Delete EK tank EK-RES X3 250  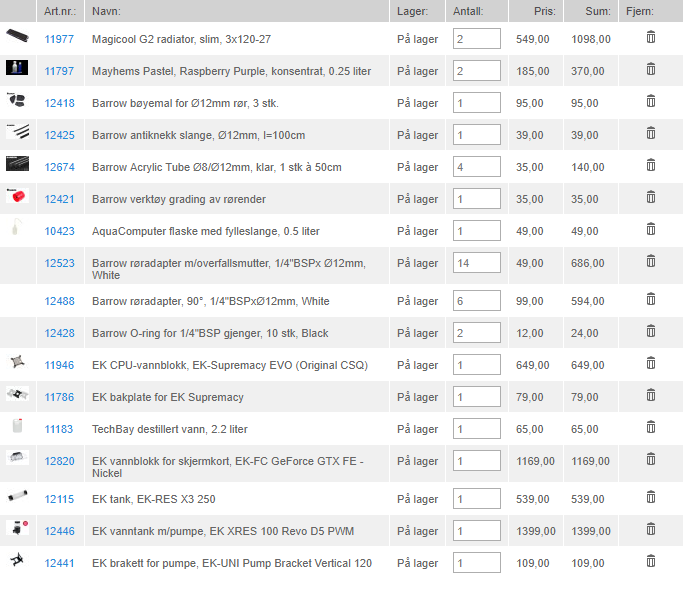click(650, 497)
